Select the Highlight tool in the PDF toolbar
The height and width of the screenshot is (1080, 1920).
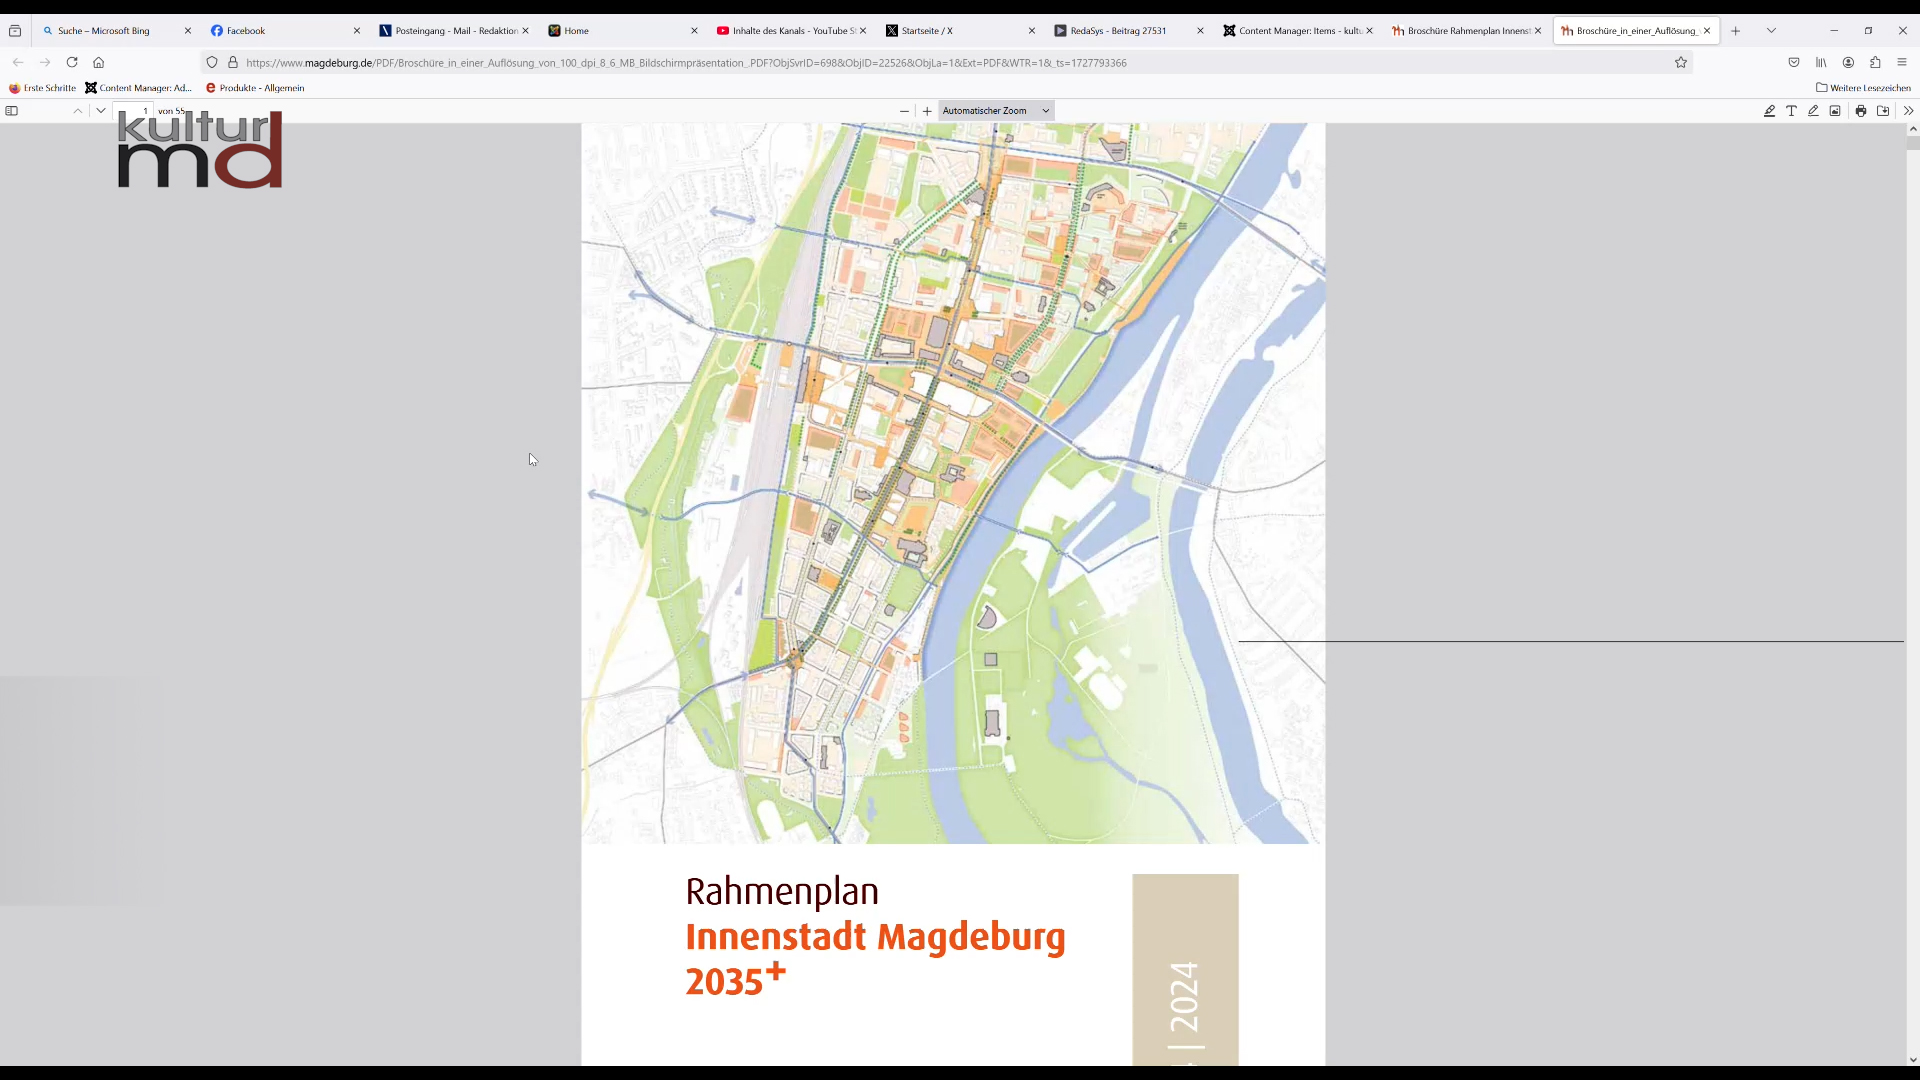[1769, 110]
